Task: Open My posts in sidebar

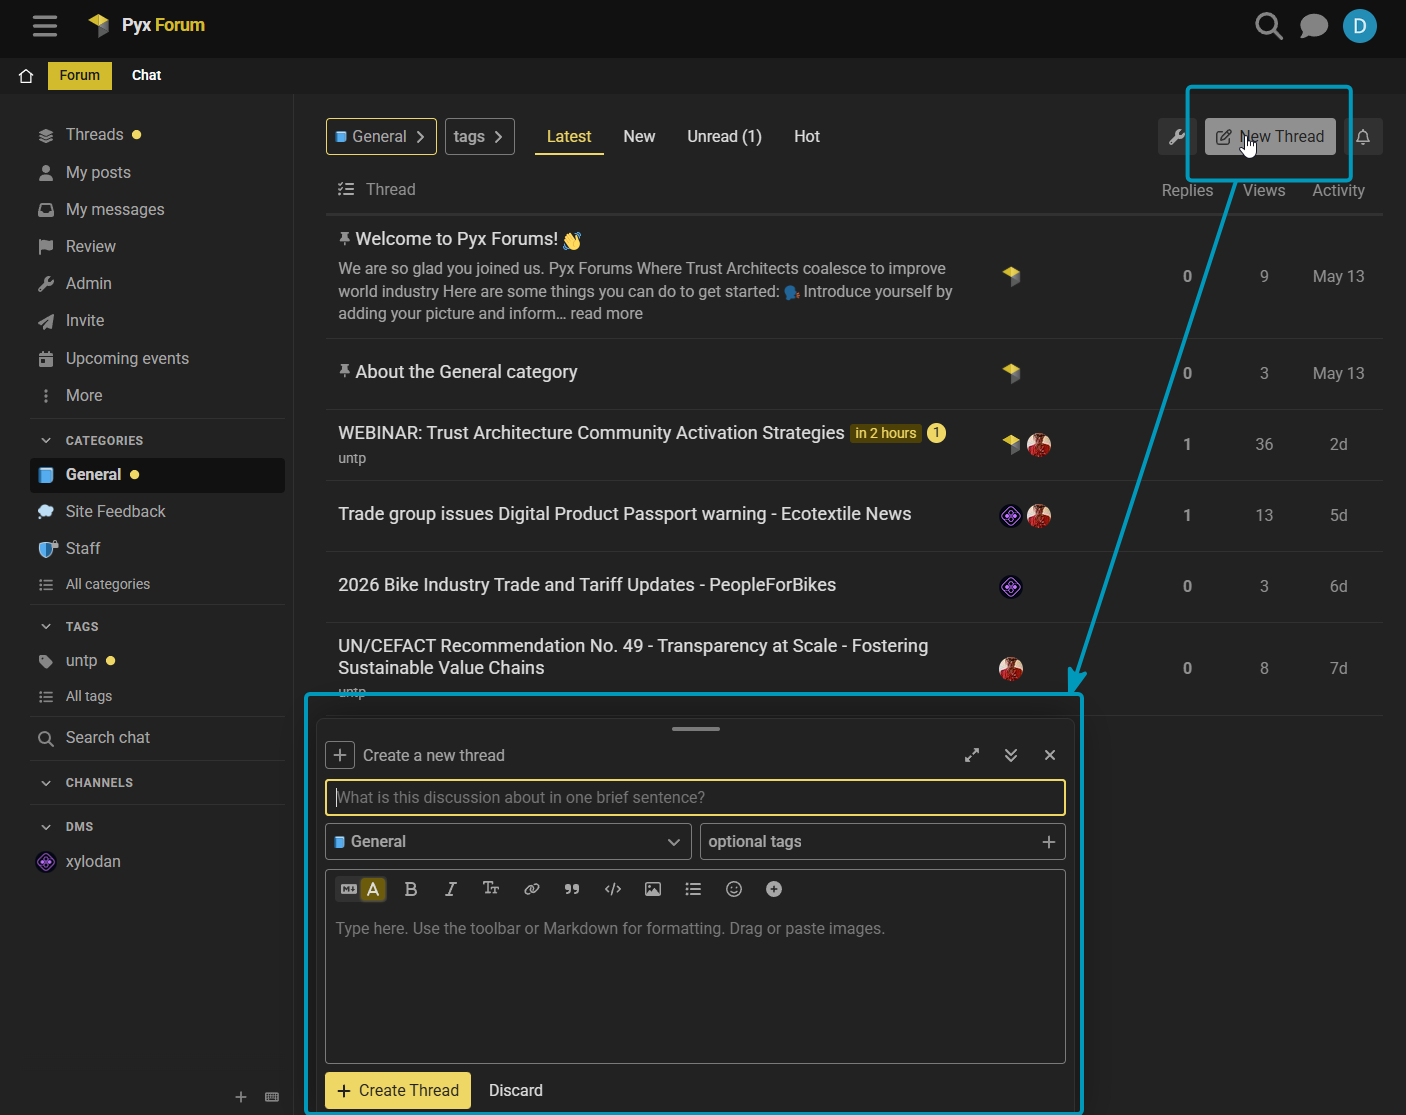Action: (x=98, y=173)
